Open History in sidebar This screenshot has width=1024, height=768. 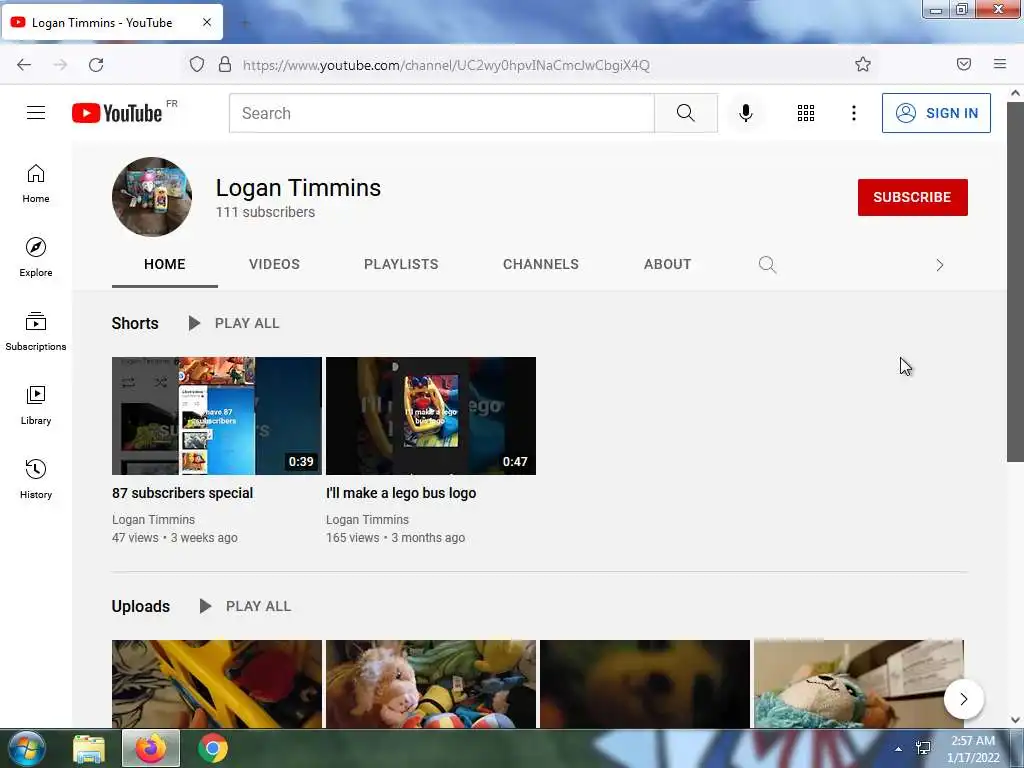[36, 479]
